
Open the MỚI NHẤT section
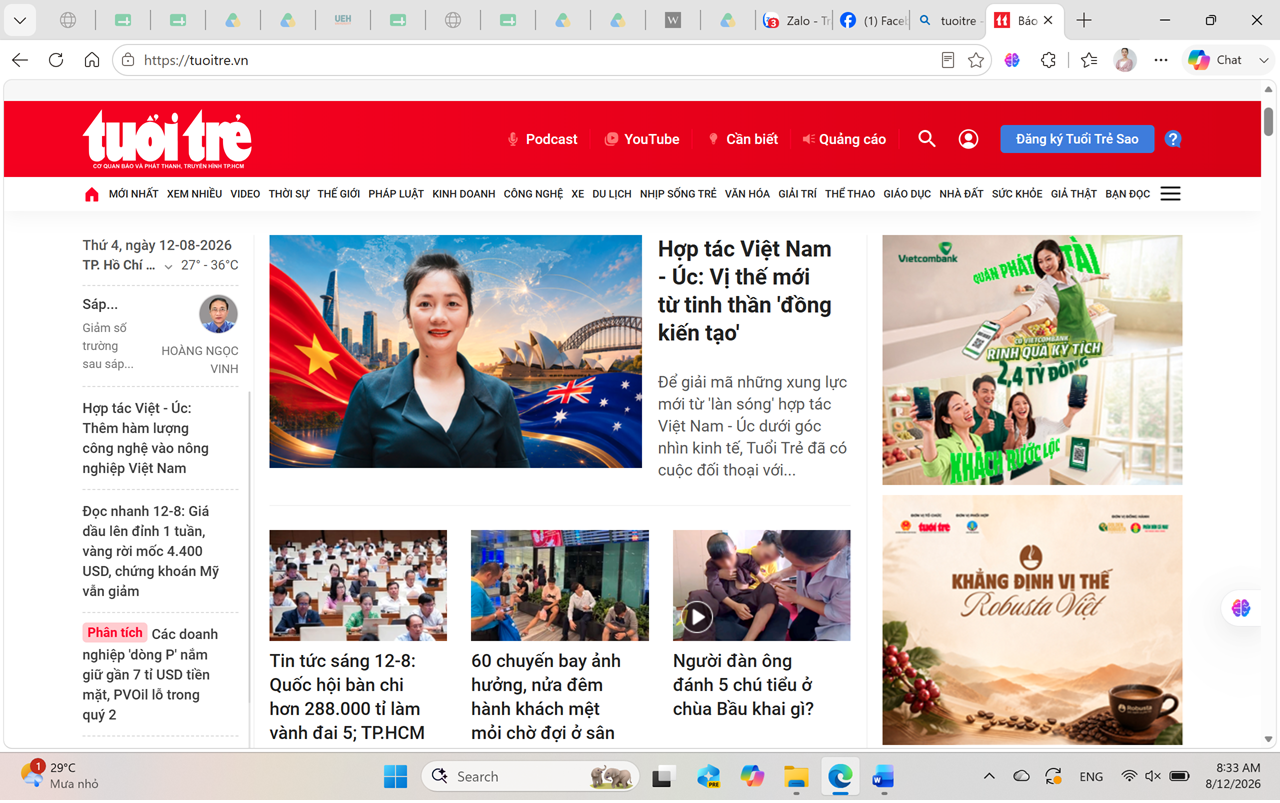coord(134,194)
